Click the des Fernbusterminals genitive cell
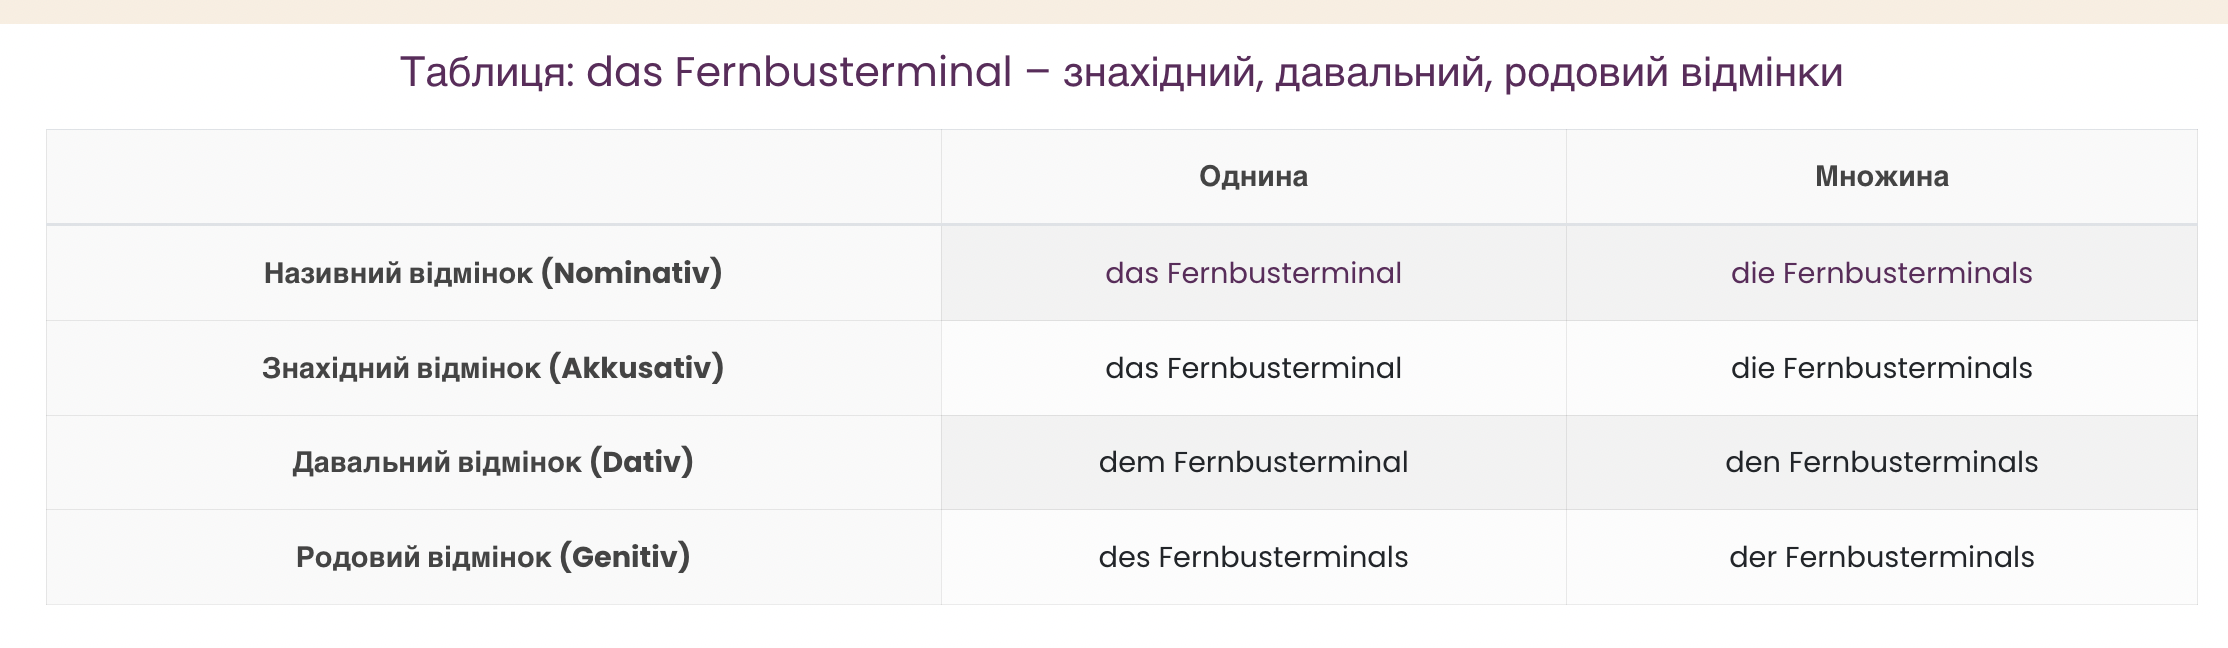This screenshot has width=2228, height=648. 1253,557
